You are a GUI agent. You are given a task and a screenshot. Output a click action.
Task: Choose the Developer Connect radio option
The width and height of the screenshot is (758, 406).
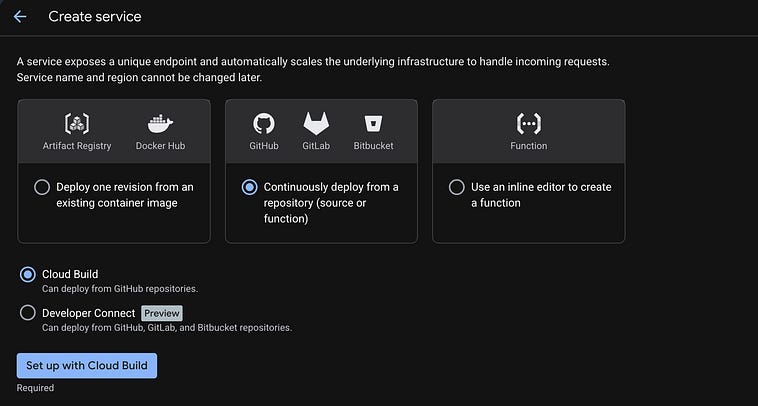click(x=28, y=313)
